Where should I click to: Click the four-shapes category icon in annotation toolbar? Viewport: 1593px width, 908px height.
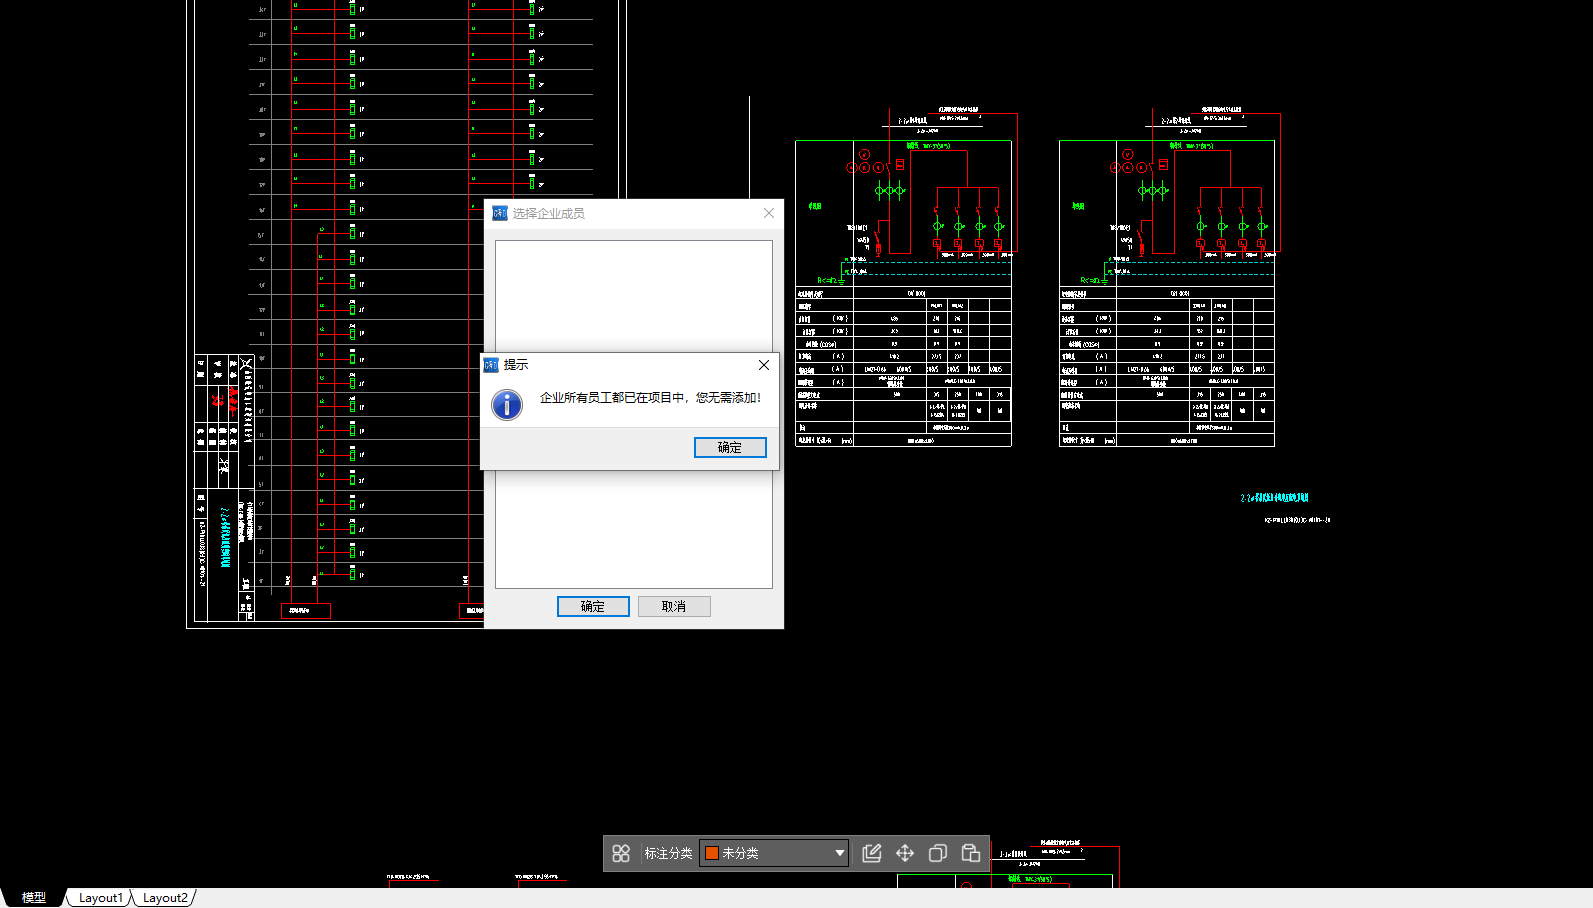[621, 853]
